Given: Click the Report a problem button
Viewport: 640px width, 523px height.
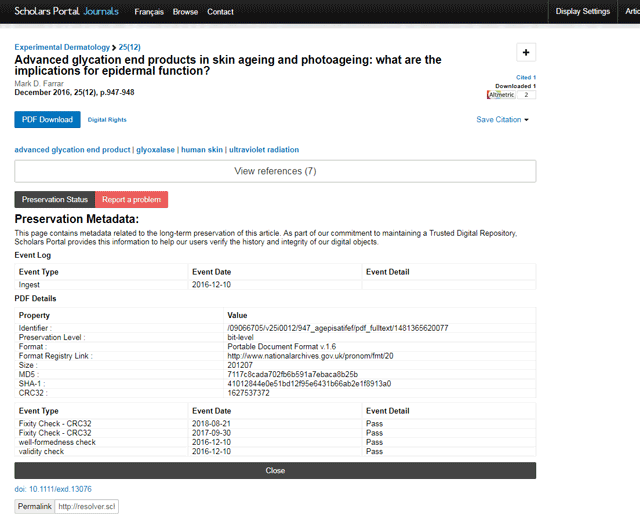Looking at the screenshot, I should [131, 200].
